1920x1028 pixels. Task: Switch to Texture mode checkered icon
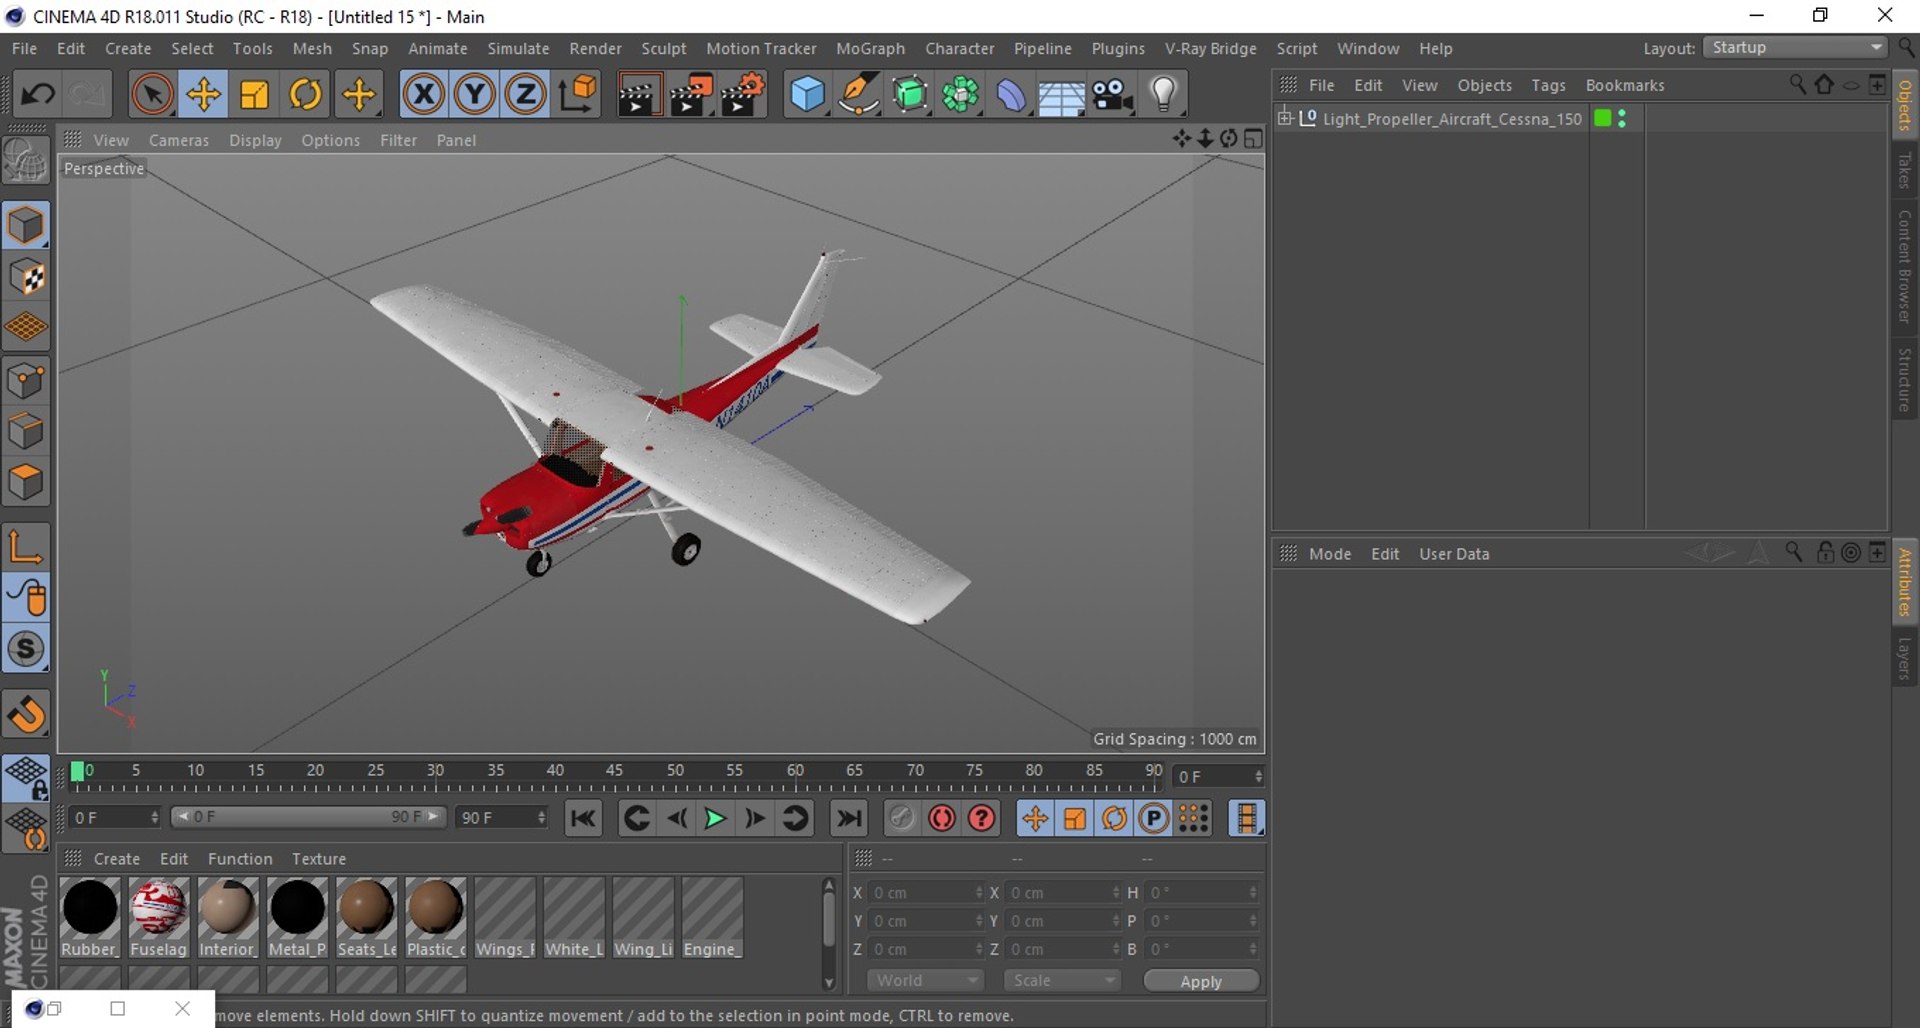26,277
